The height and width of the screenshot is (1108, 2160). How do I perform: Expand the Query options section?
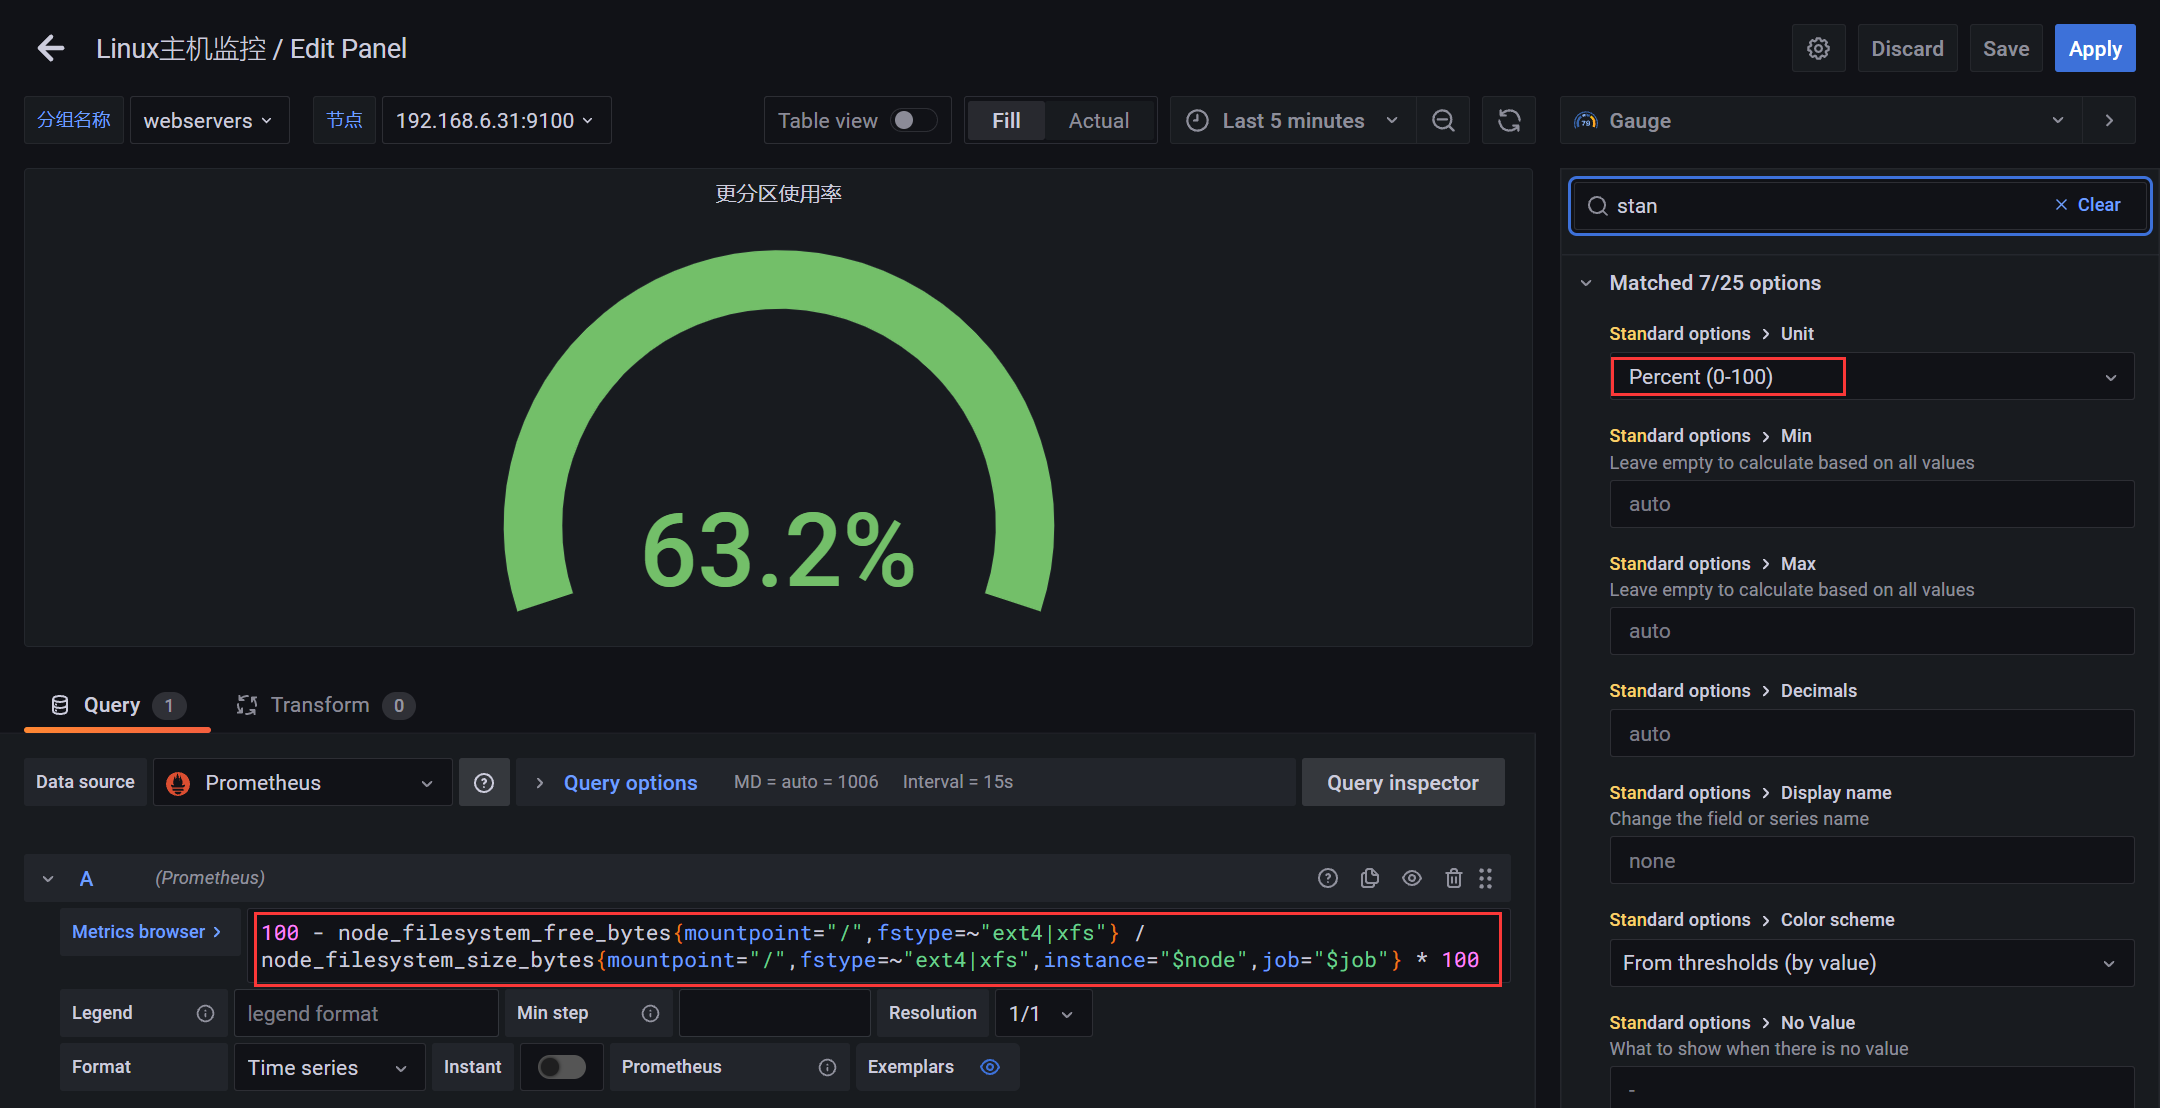(x=630, y=782)
